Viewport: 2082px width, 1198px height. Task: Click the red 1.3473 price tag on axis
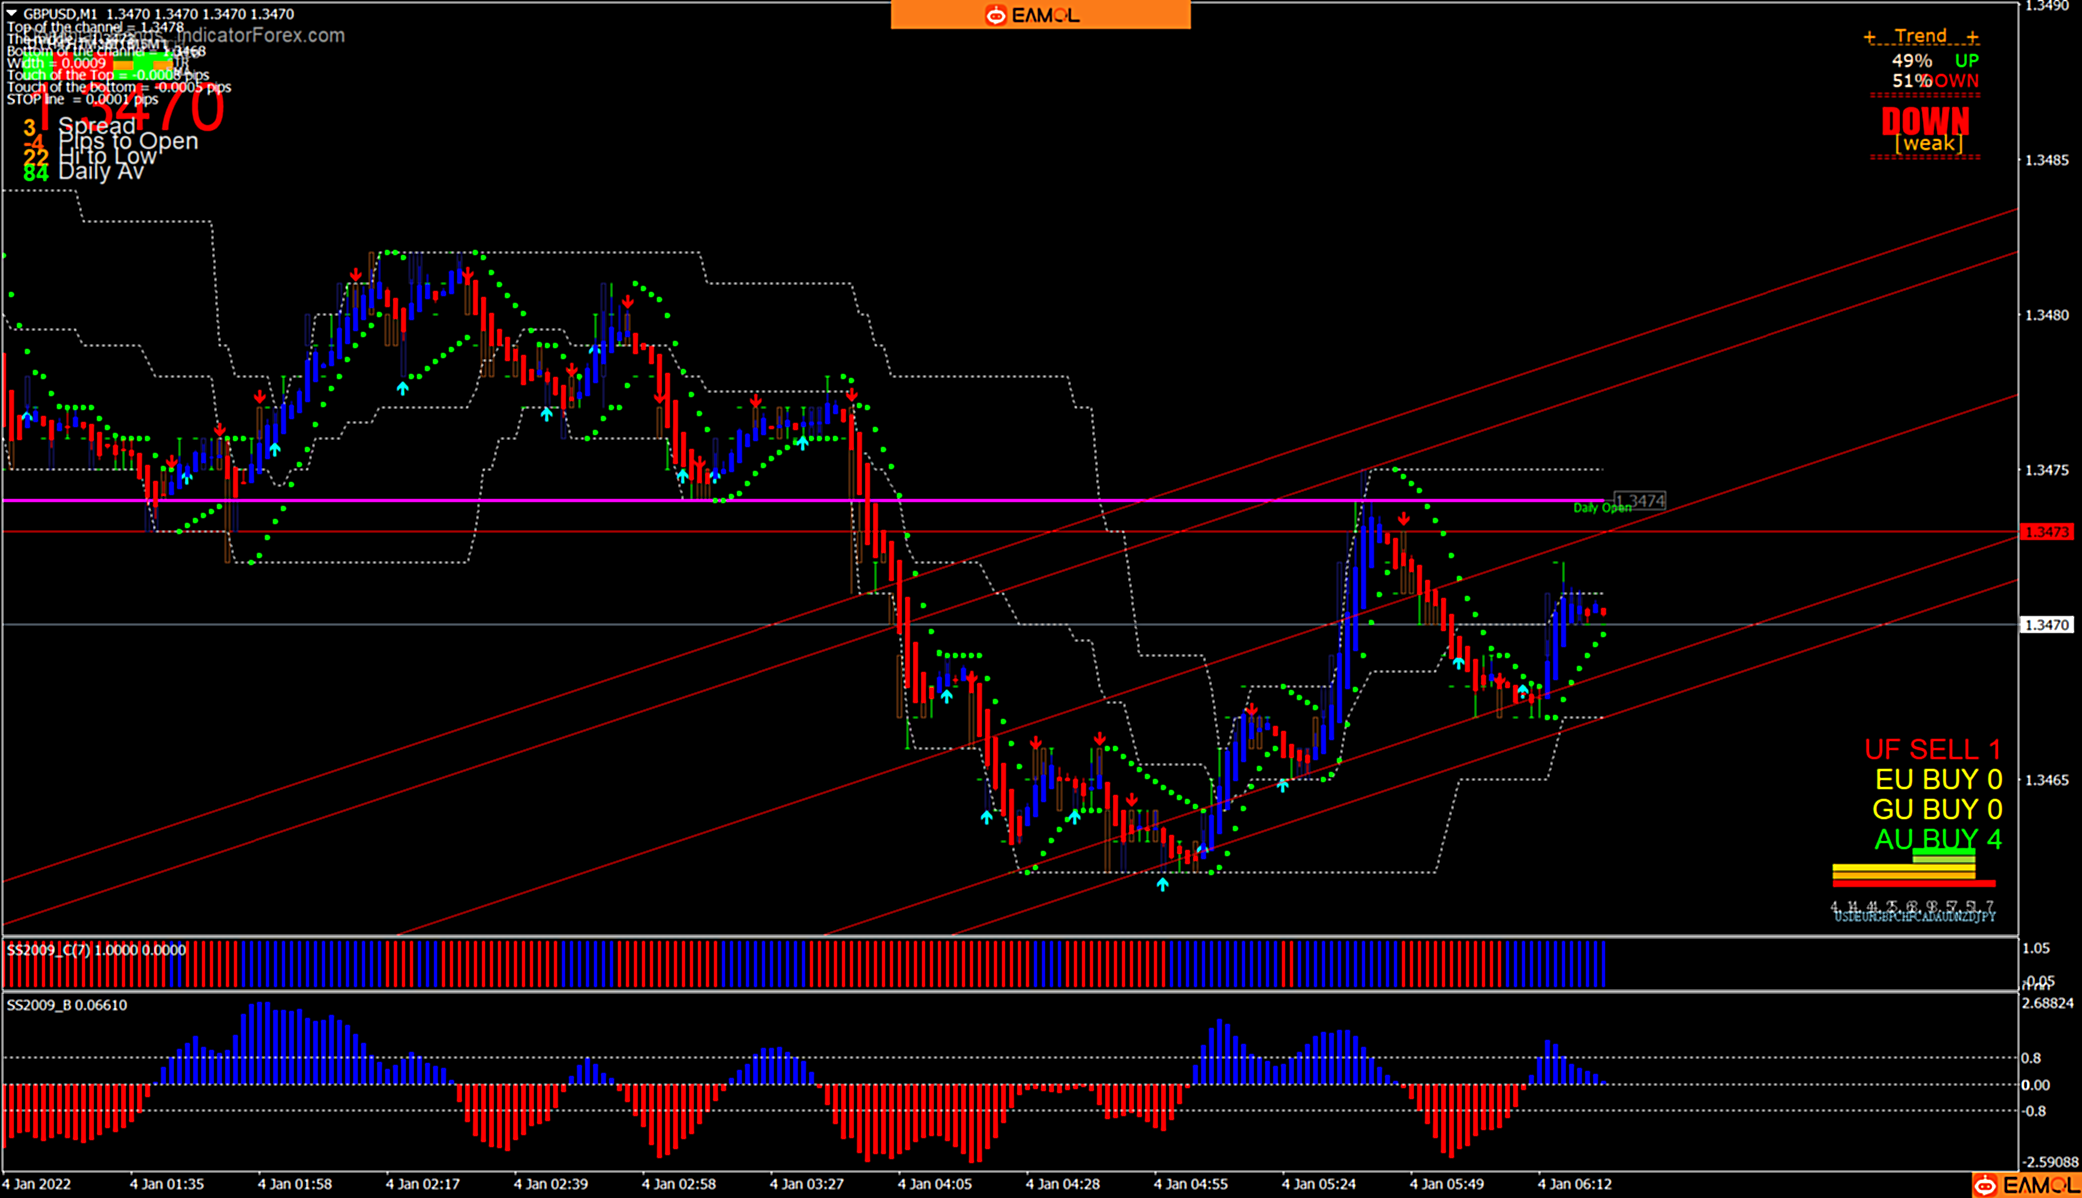point(2046,532)
